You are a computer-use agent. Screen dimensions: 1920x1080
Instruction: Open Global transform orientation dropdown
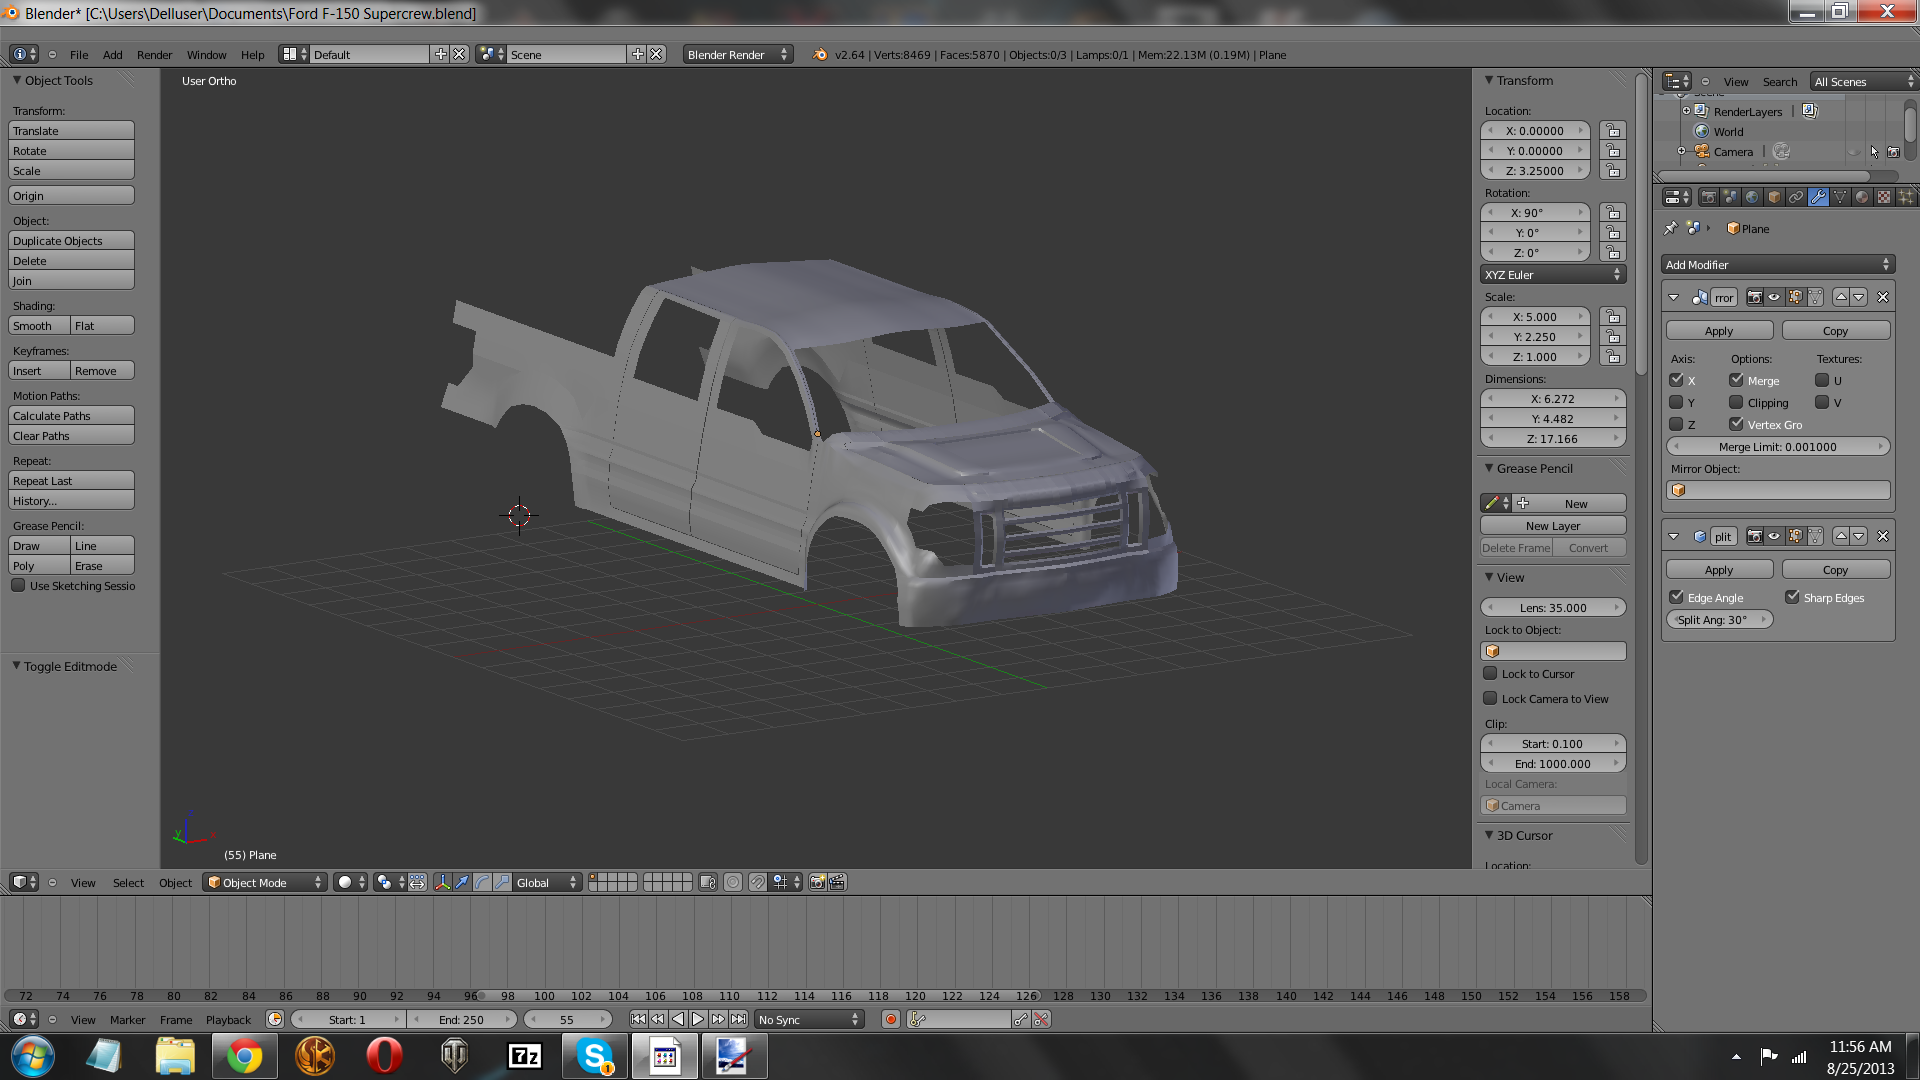pyautogui.click(x=547, y=882)
